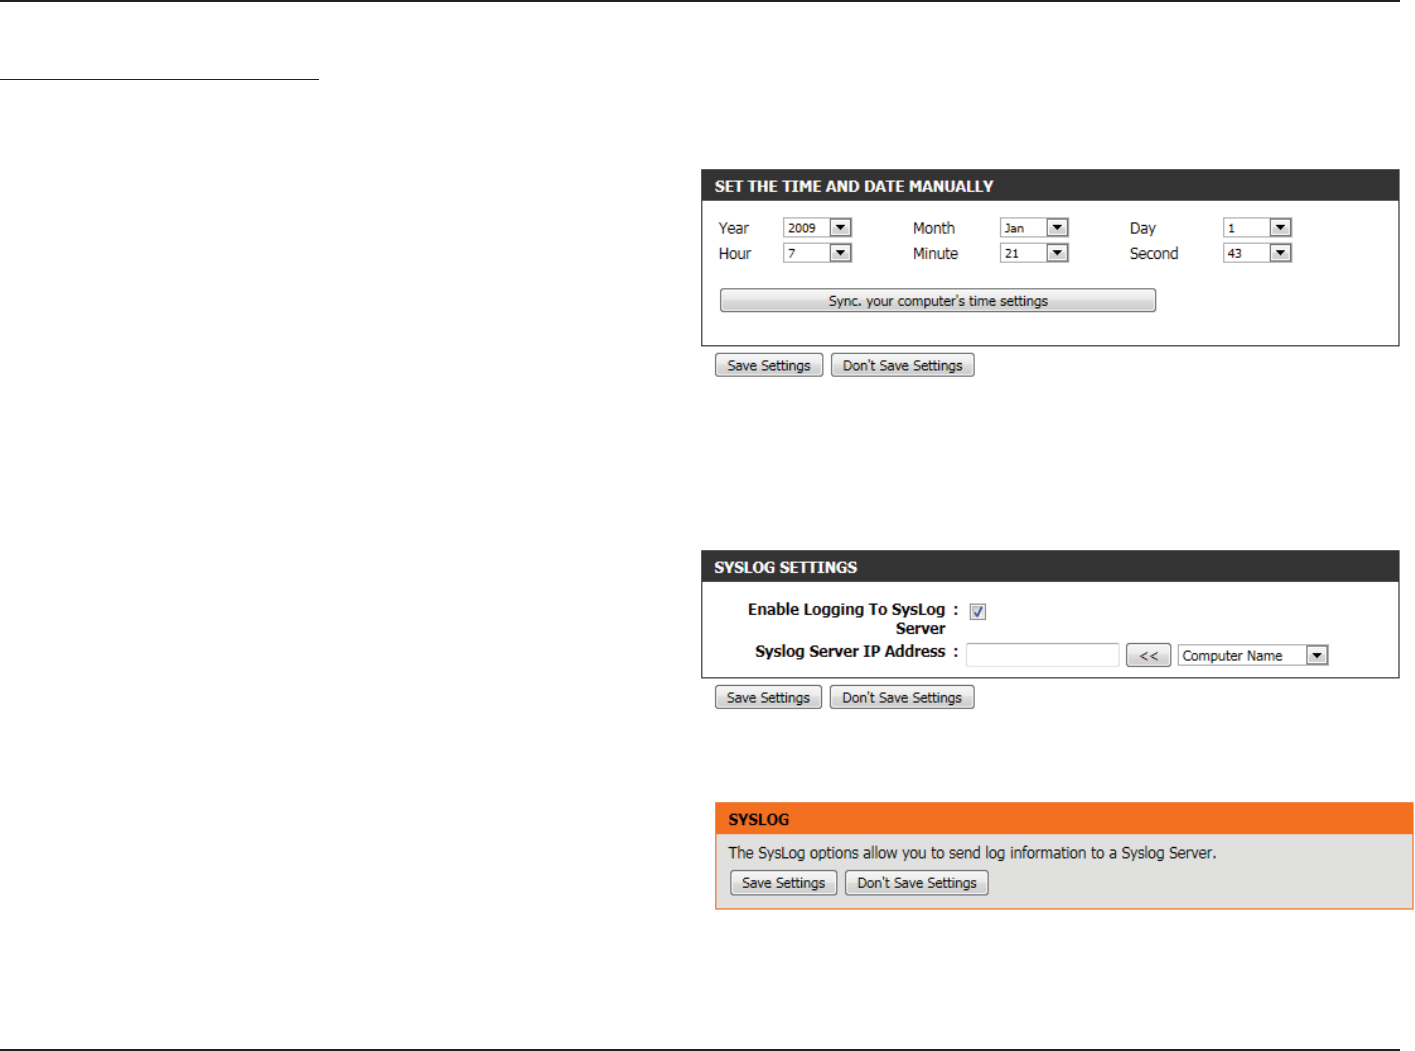Open the Year dropdown showing 2009

(x=817, y=228)
